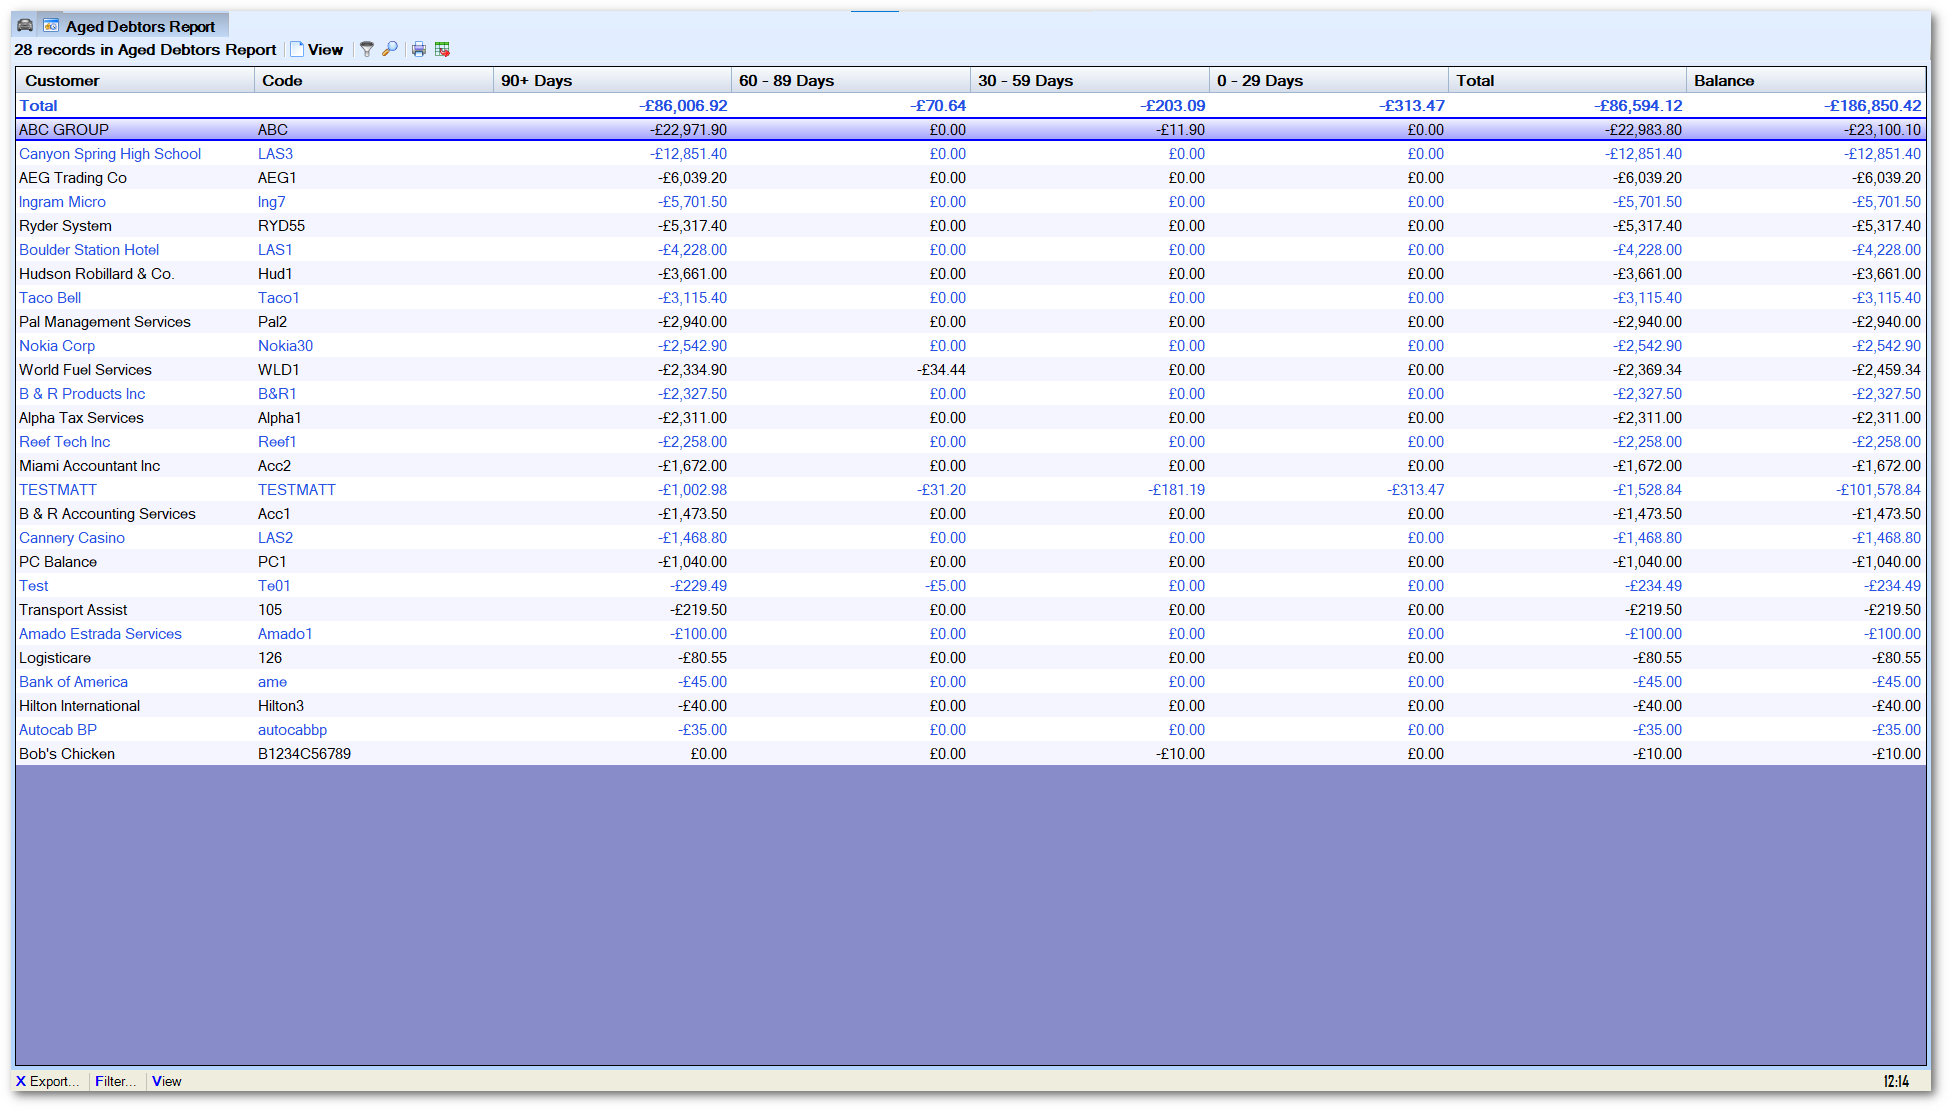Viewport: 1950px width, 1110px height.
Task: Click TESTMATT balance -£101,578.84
Action: 1878,490
